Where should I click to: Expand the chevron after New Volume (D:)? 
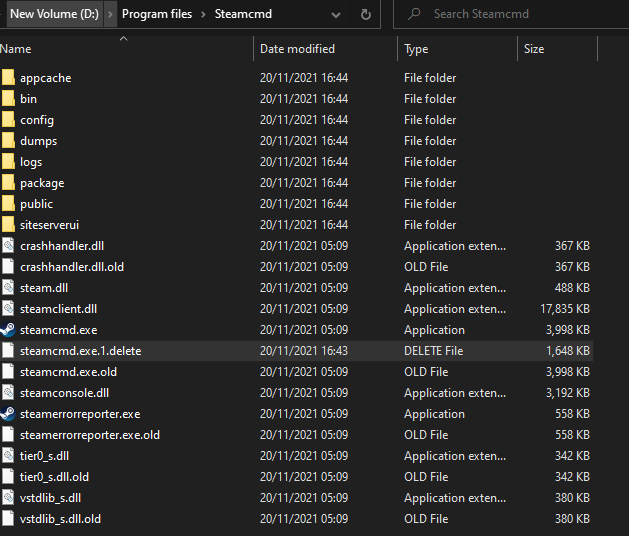pos(112,14)
